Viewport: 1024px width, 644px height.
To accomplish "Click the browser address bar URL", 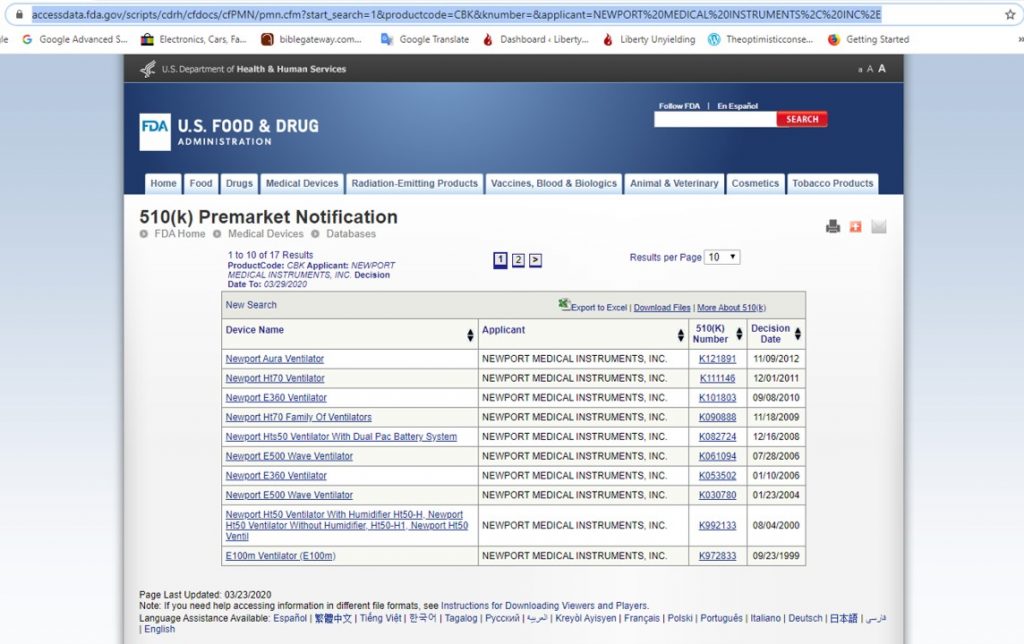I will [456, 14].
